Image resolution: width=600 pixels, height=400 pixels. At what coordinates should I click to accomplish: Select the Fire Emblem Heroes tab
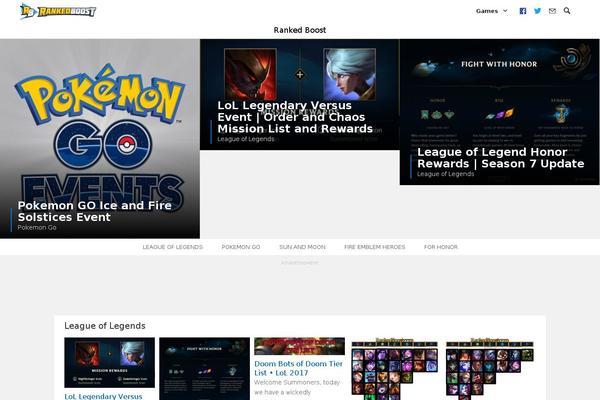[x=374, y=247]
